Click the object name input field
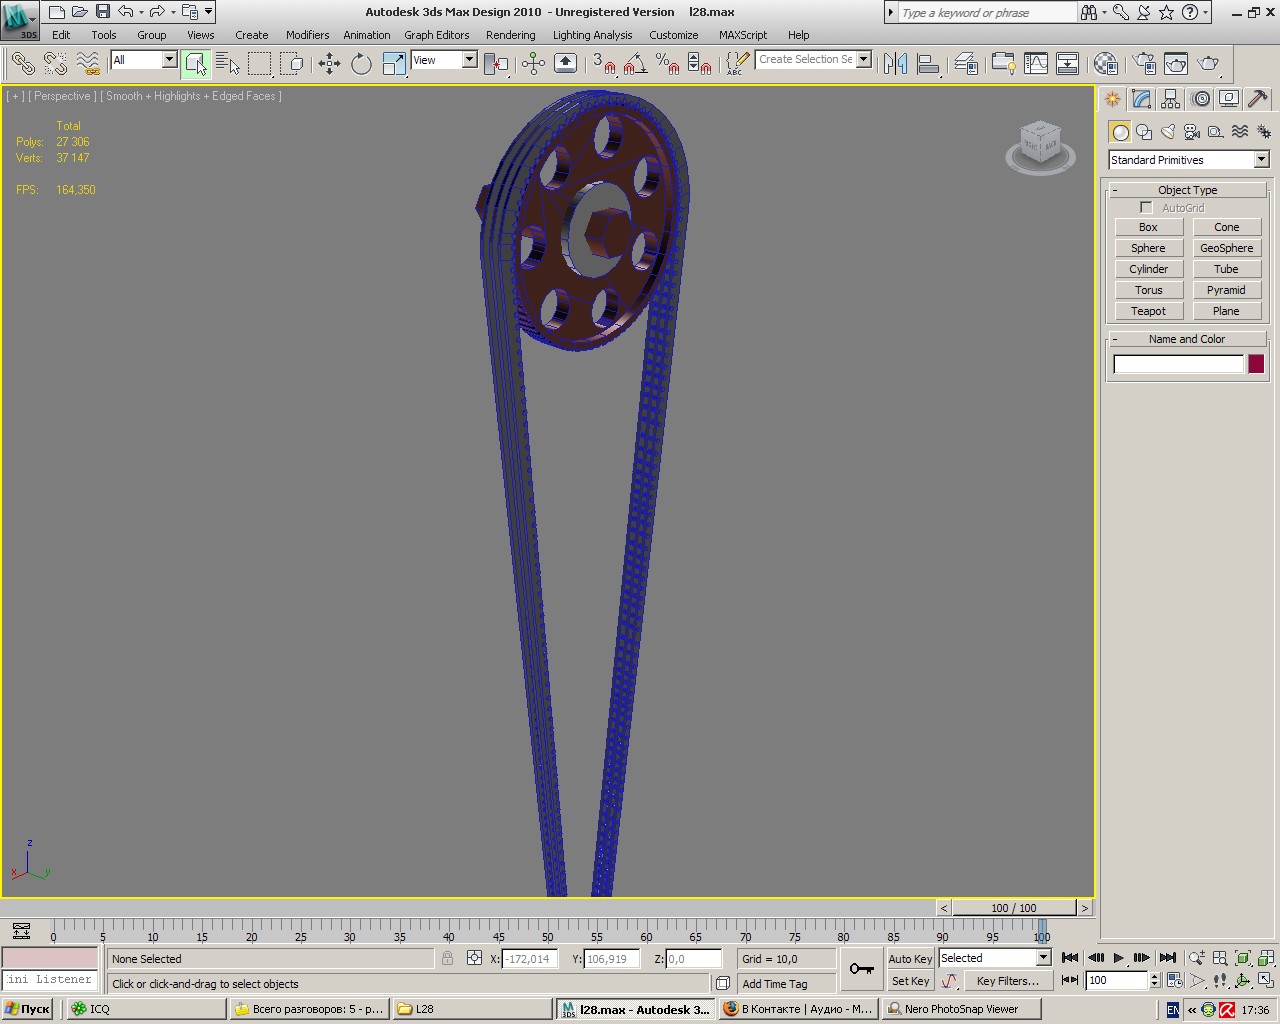1280x1024 pixels. pyautogui.click(x=1179, y=364)
